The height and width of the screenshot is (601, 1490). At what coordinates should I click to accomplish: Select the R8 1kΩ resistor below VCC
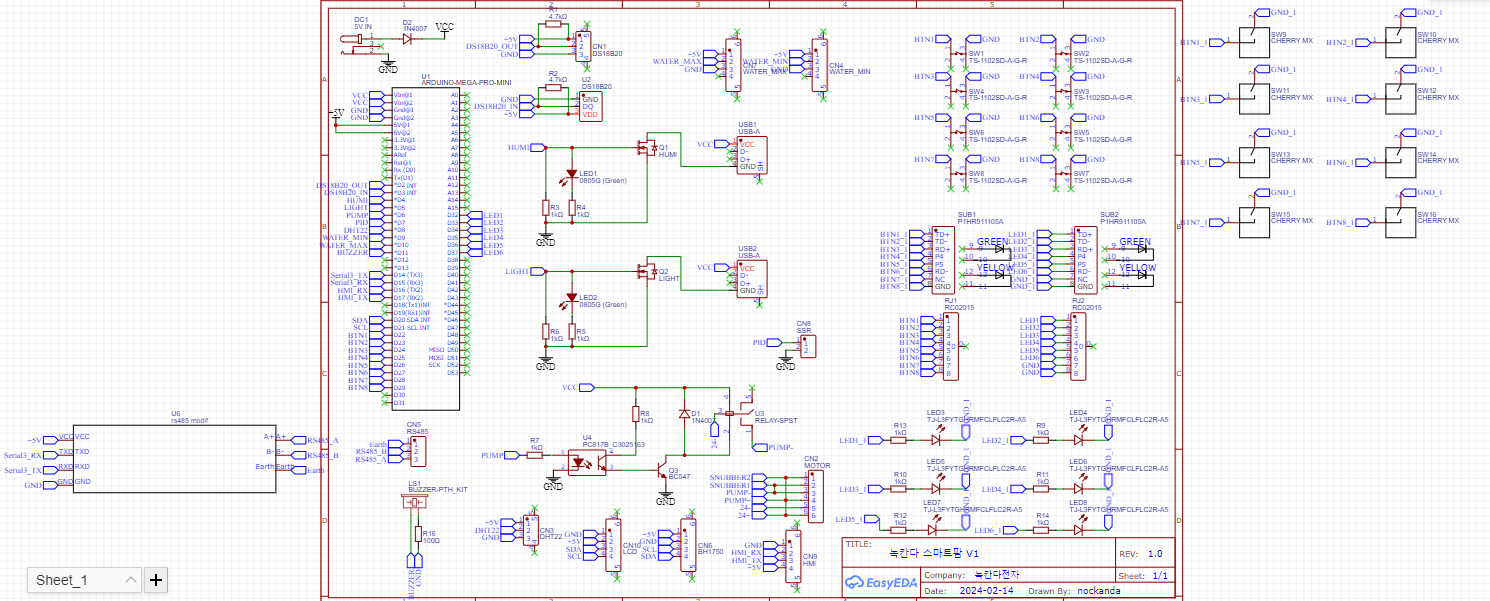pos(635,414)
